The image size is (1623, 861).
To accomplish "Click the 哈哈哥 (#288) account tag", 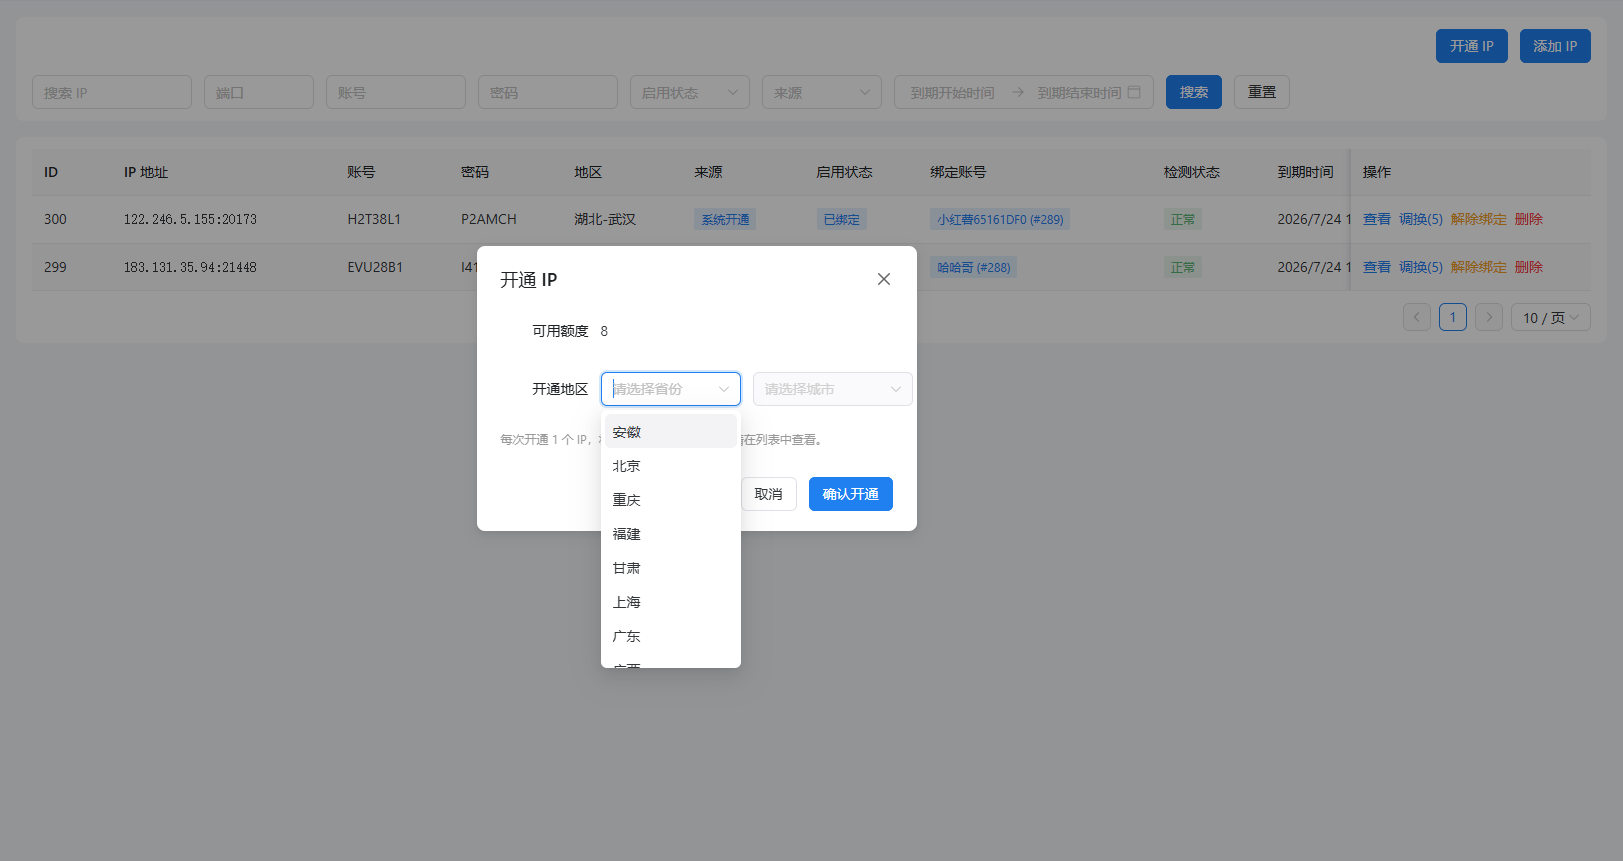I will tap(974, 267).
